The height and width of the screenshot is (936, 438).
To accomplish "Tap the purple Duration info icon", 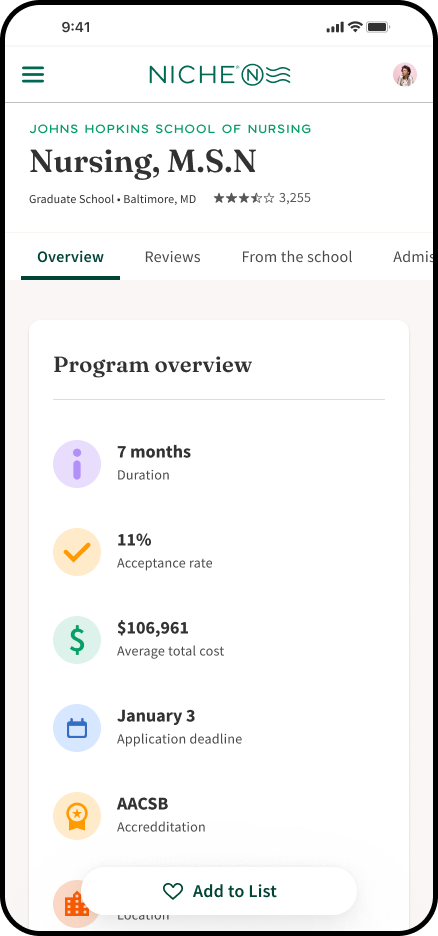I will 77,464.
